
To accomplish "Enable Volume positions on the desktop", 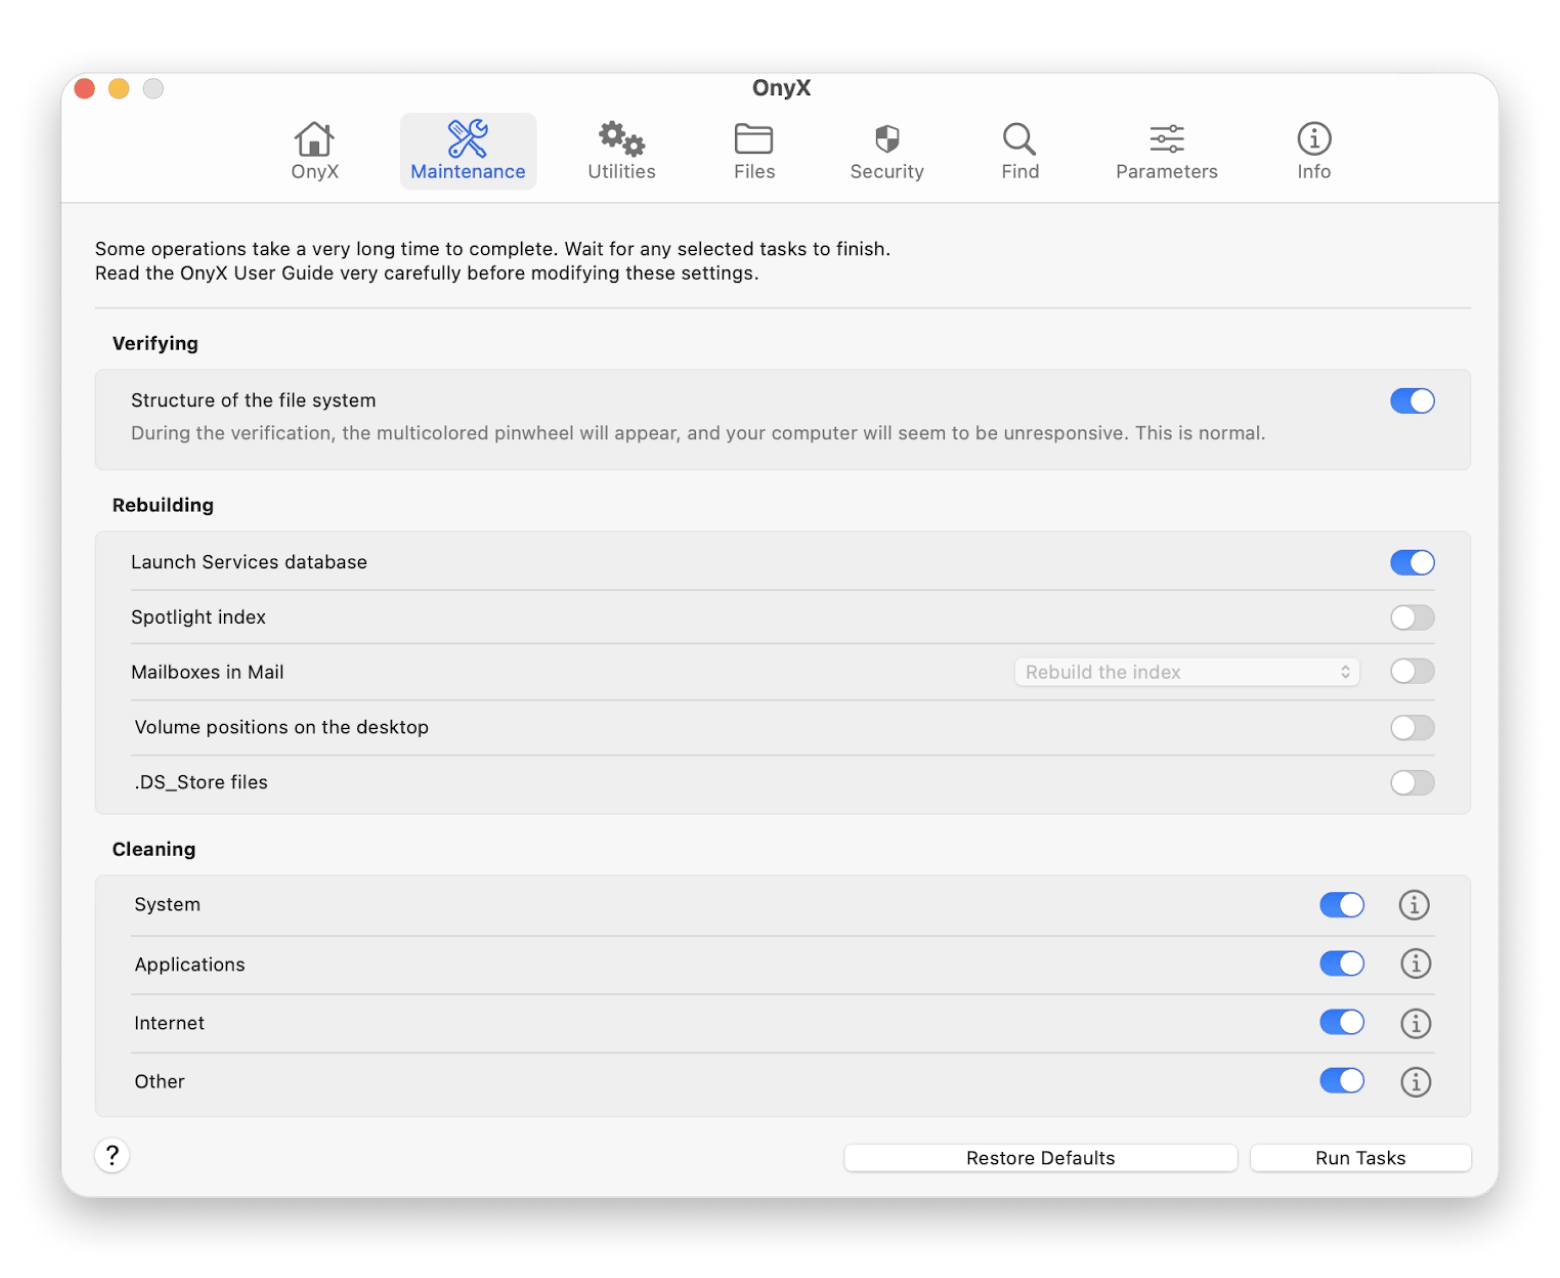I will coord(1412,728).
